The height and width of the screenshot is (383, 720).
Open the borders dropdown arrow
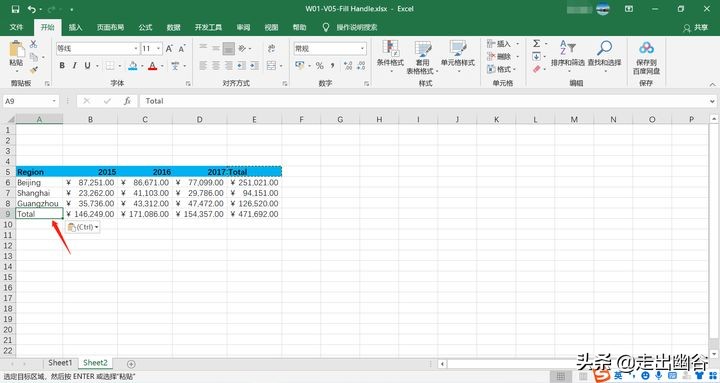tap(119, 66)
